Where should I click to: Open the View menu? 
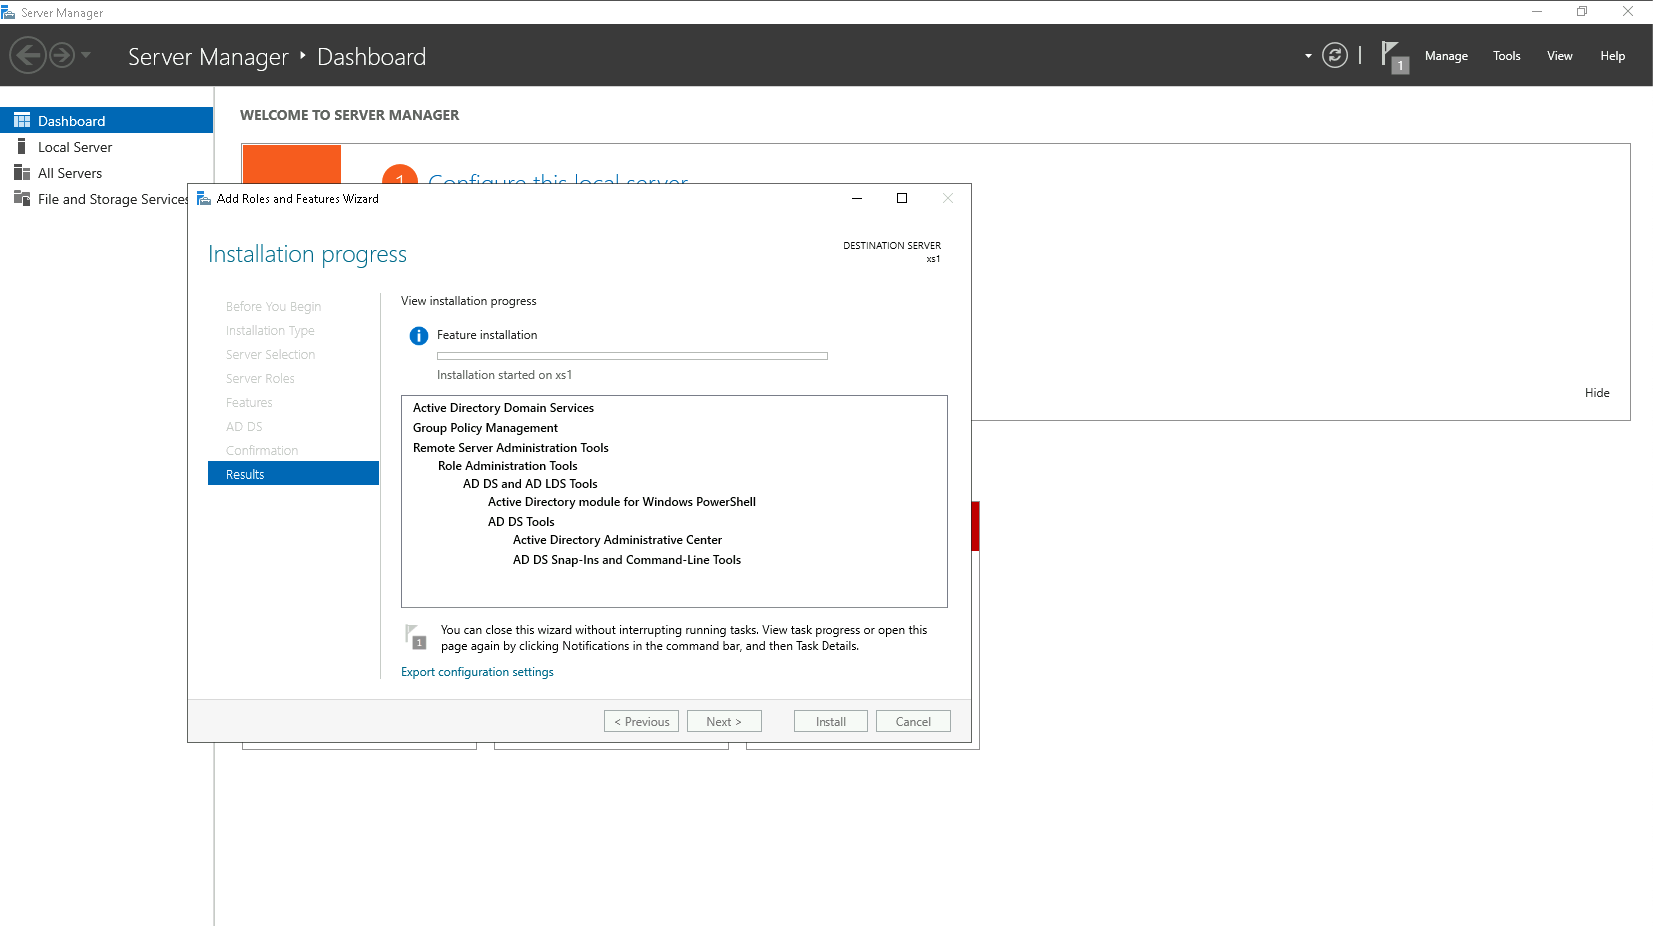1559,56
